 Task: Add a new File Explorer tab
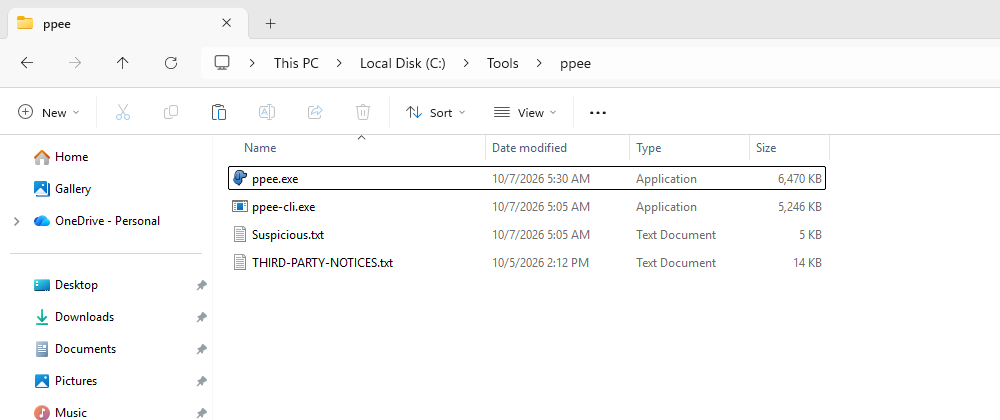[x=270, y=24]
